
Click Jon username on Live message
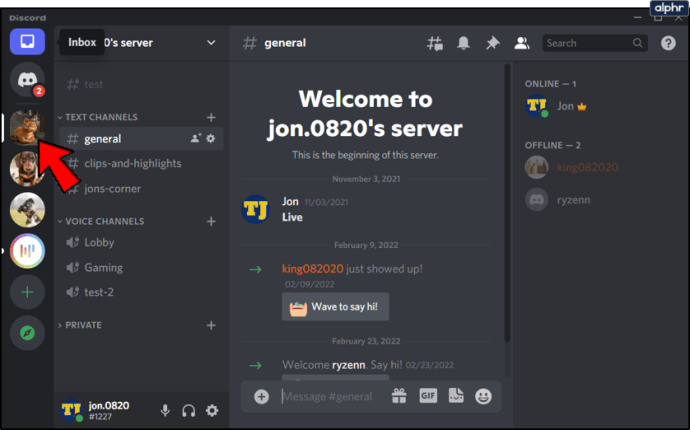[290, 202]
